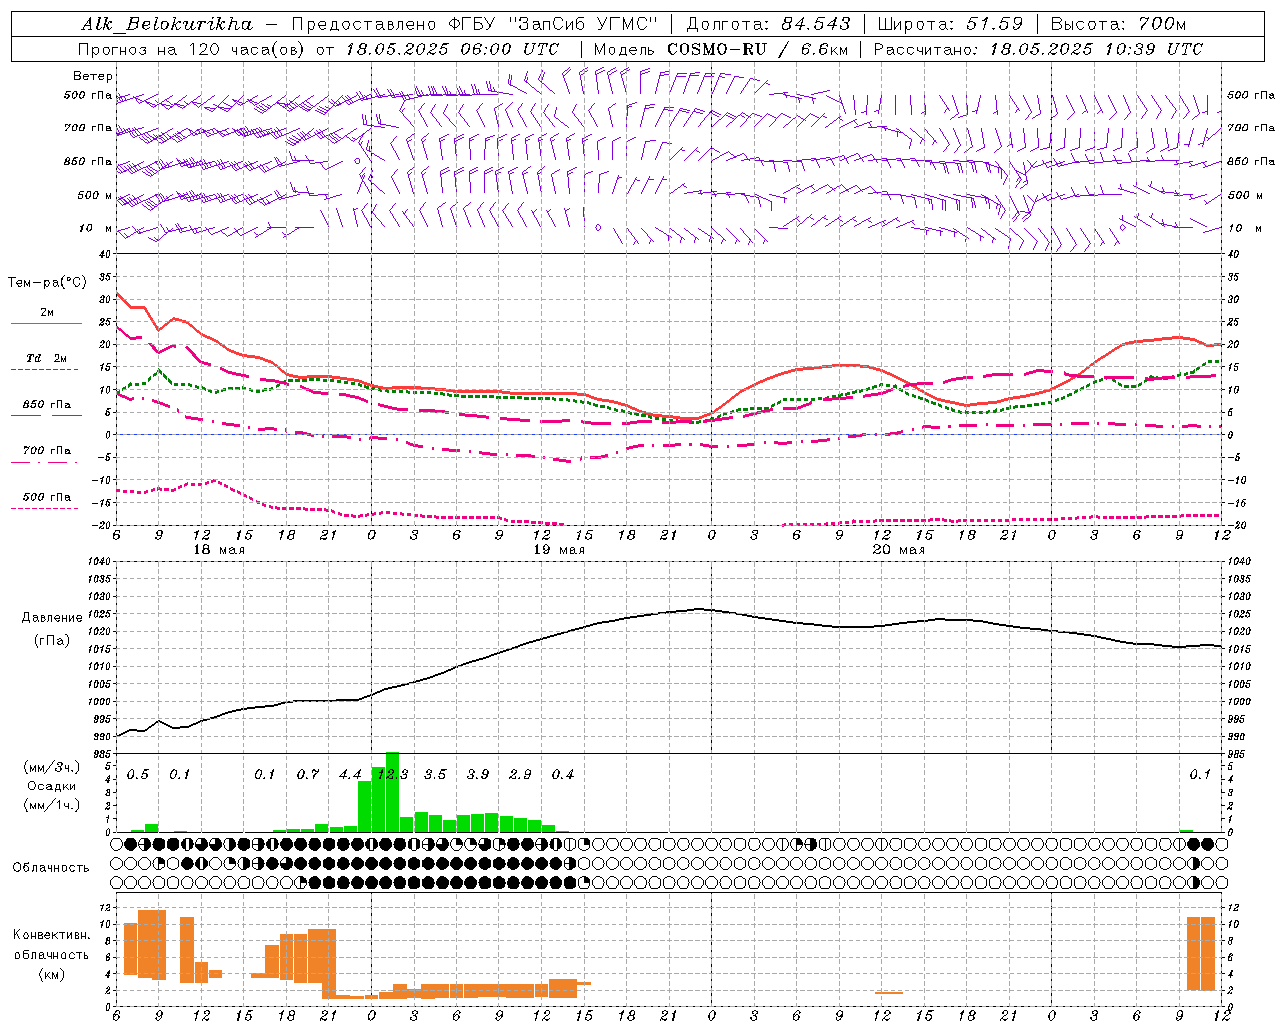Viewport: 1280px width, 1024px height.
Task: Click the (мм/1ч.) precipitation unit label
Action: tap(52, 805)
